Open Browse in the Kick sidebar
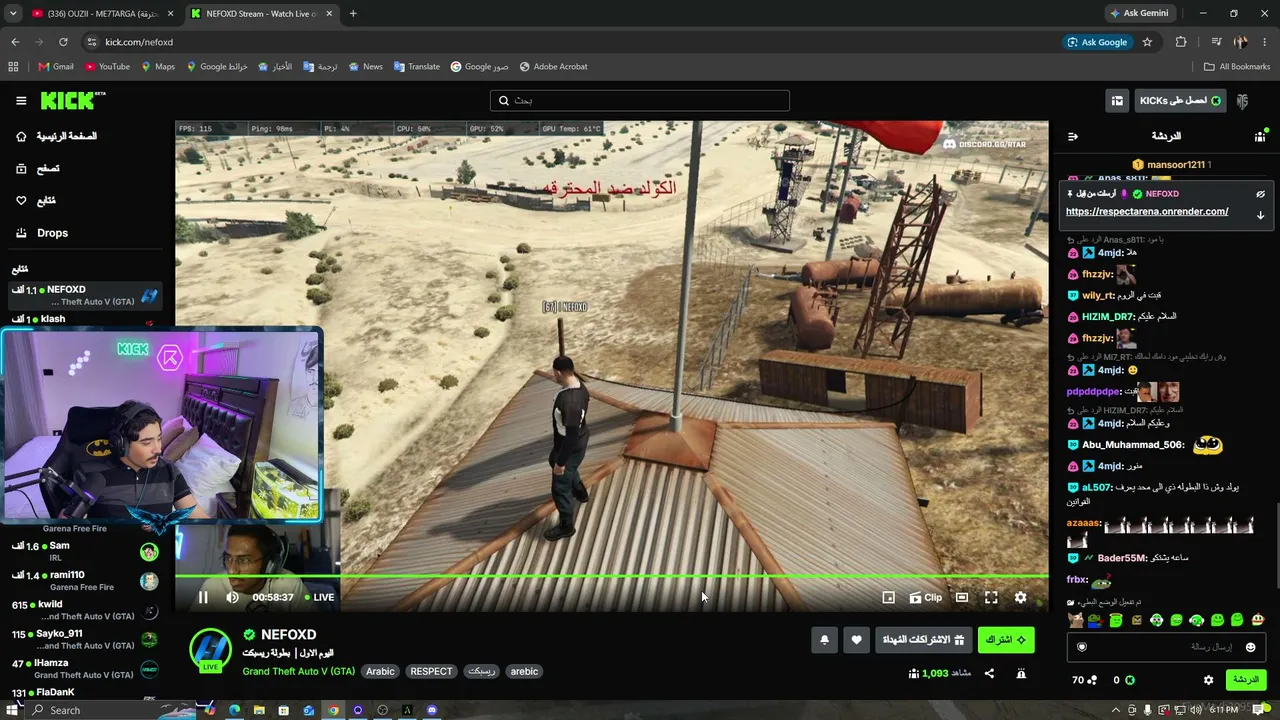This screenshot has height=720, width=1280. pos(36,169)
